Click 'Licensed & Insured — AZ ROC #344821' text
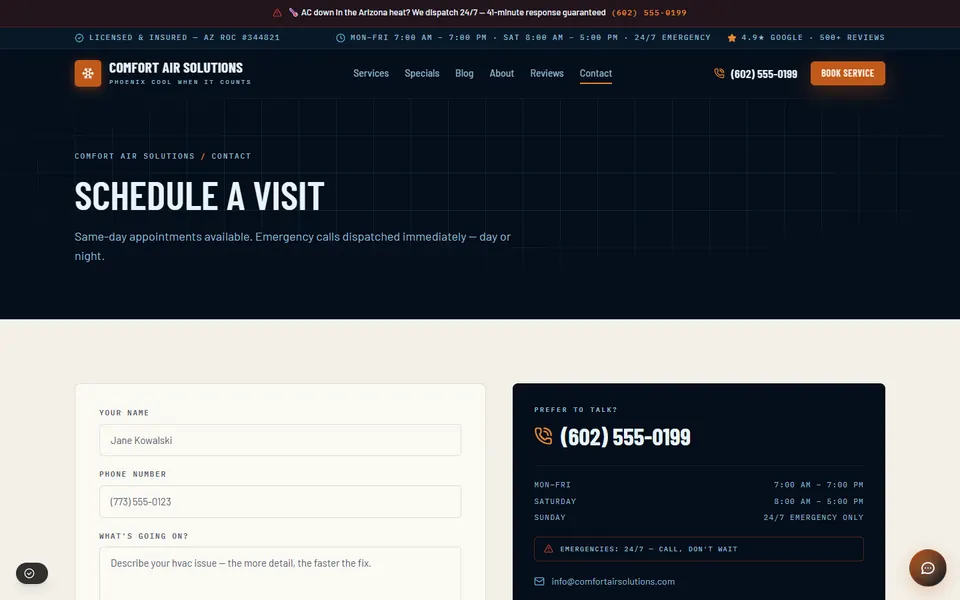Viewport: 960px width, 600px height. (x=184, y=38)
